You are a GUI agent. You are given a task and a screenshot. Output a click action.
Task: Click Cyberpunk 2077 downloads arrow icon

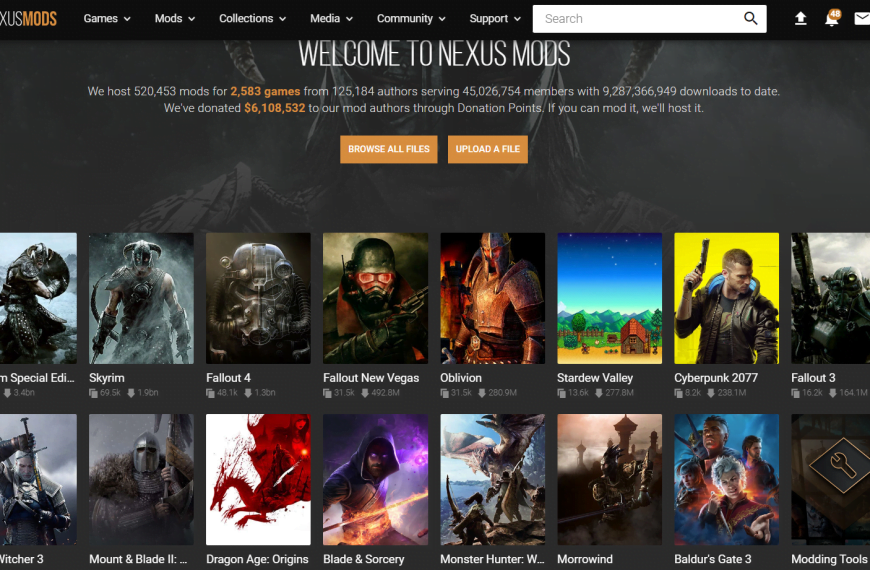711,393
